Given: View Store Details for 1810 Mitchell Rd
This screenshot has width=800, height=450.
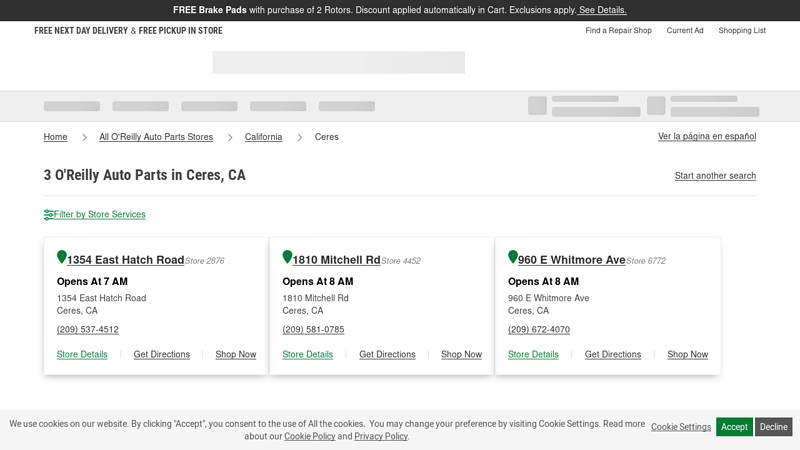Looking at the screenshot, I should [307, 355].
